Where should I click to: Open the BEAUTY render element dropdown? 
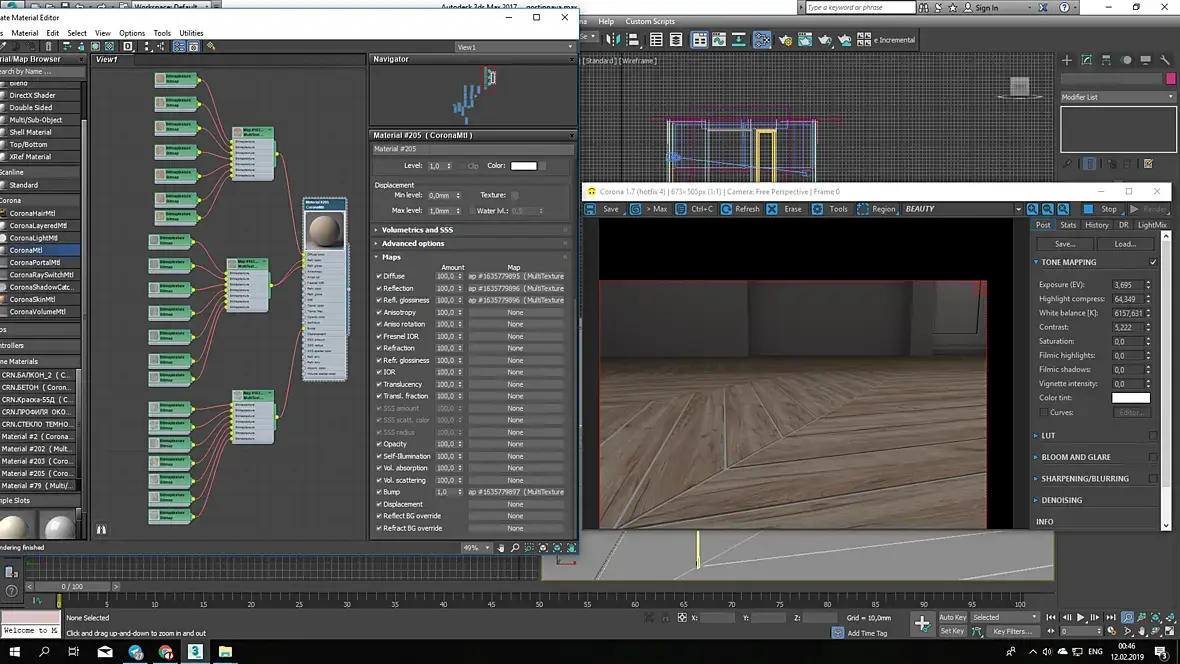coord(962,209)
